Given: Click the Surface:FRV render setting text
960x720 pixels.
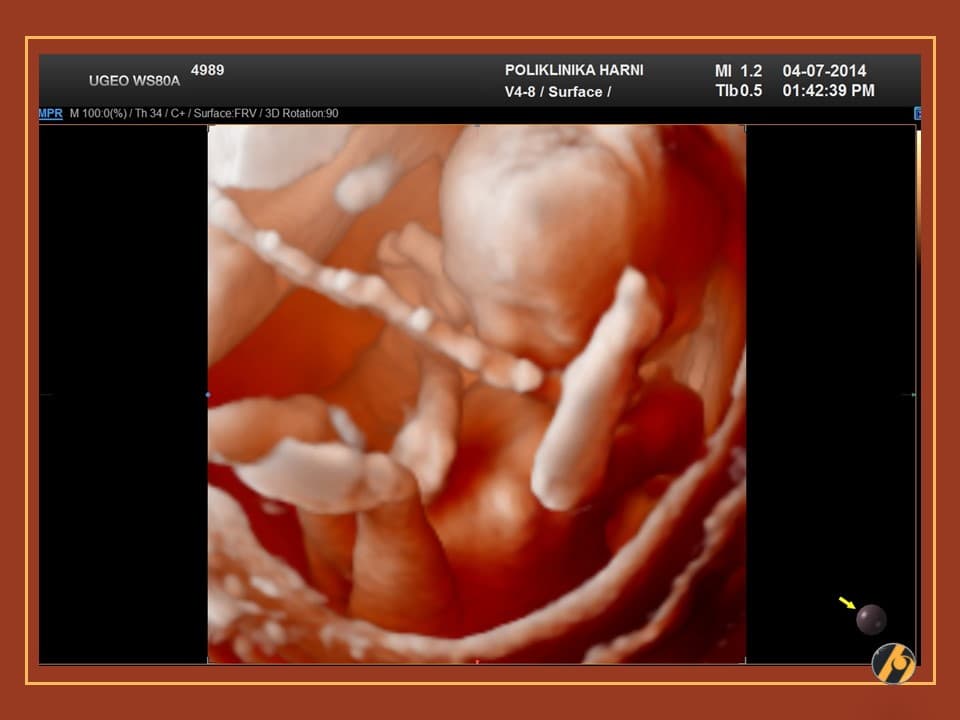Looking at the screenshot, I should (231, 114).
